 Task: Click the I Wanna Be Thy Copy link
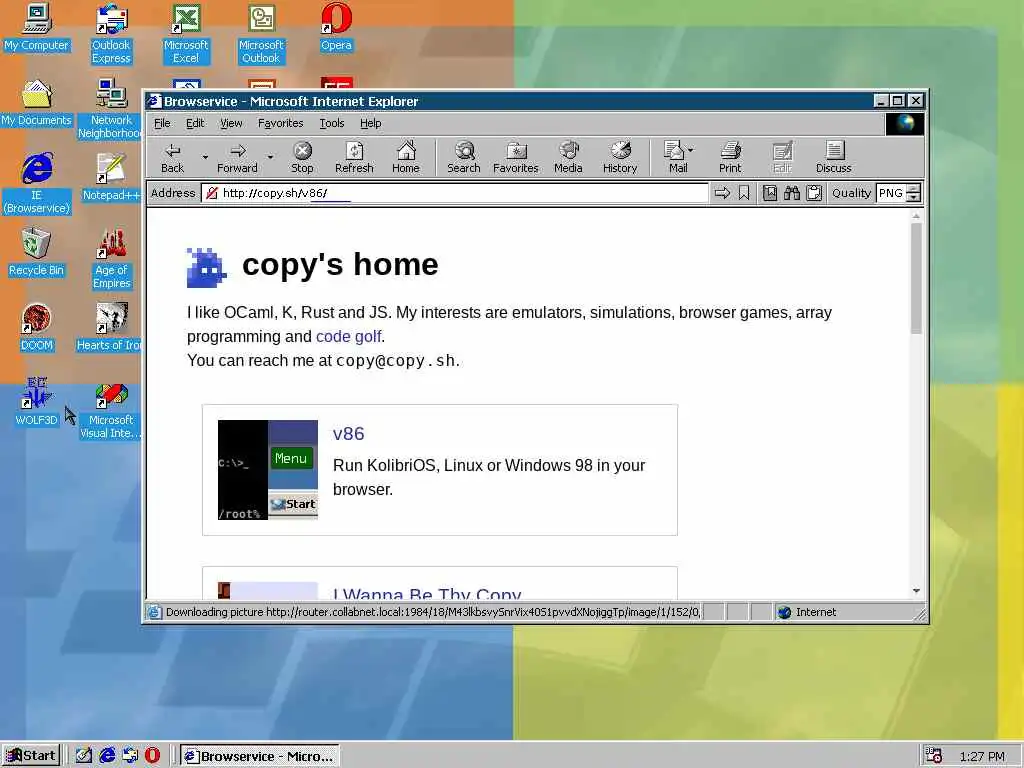[x=427, y=593]
